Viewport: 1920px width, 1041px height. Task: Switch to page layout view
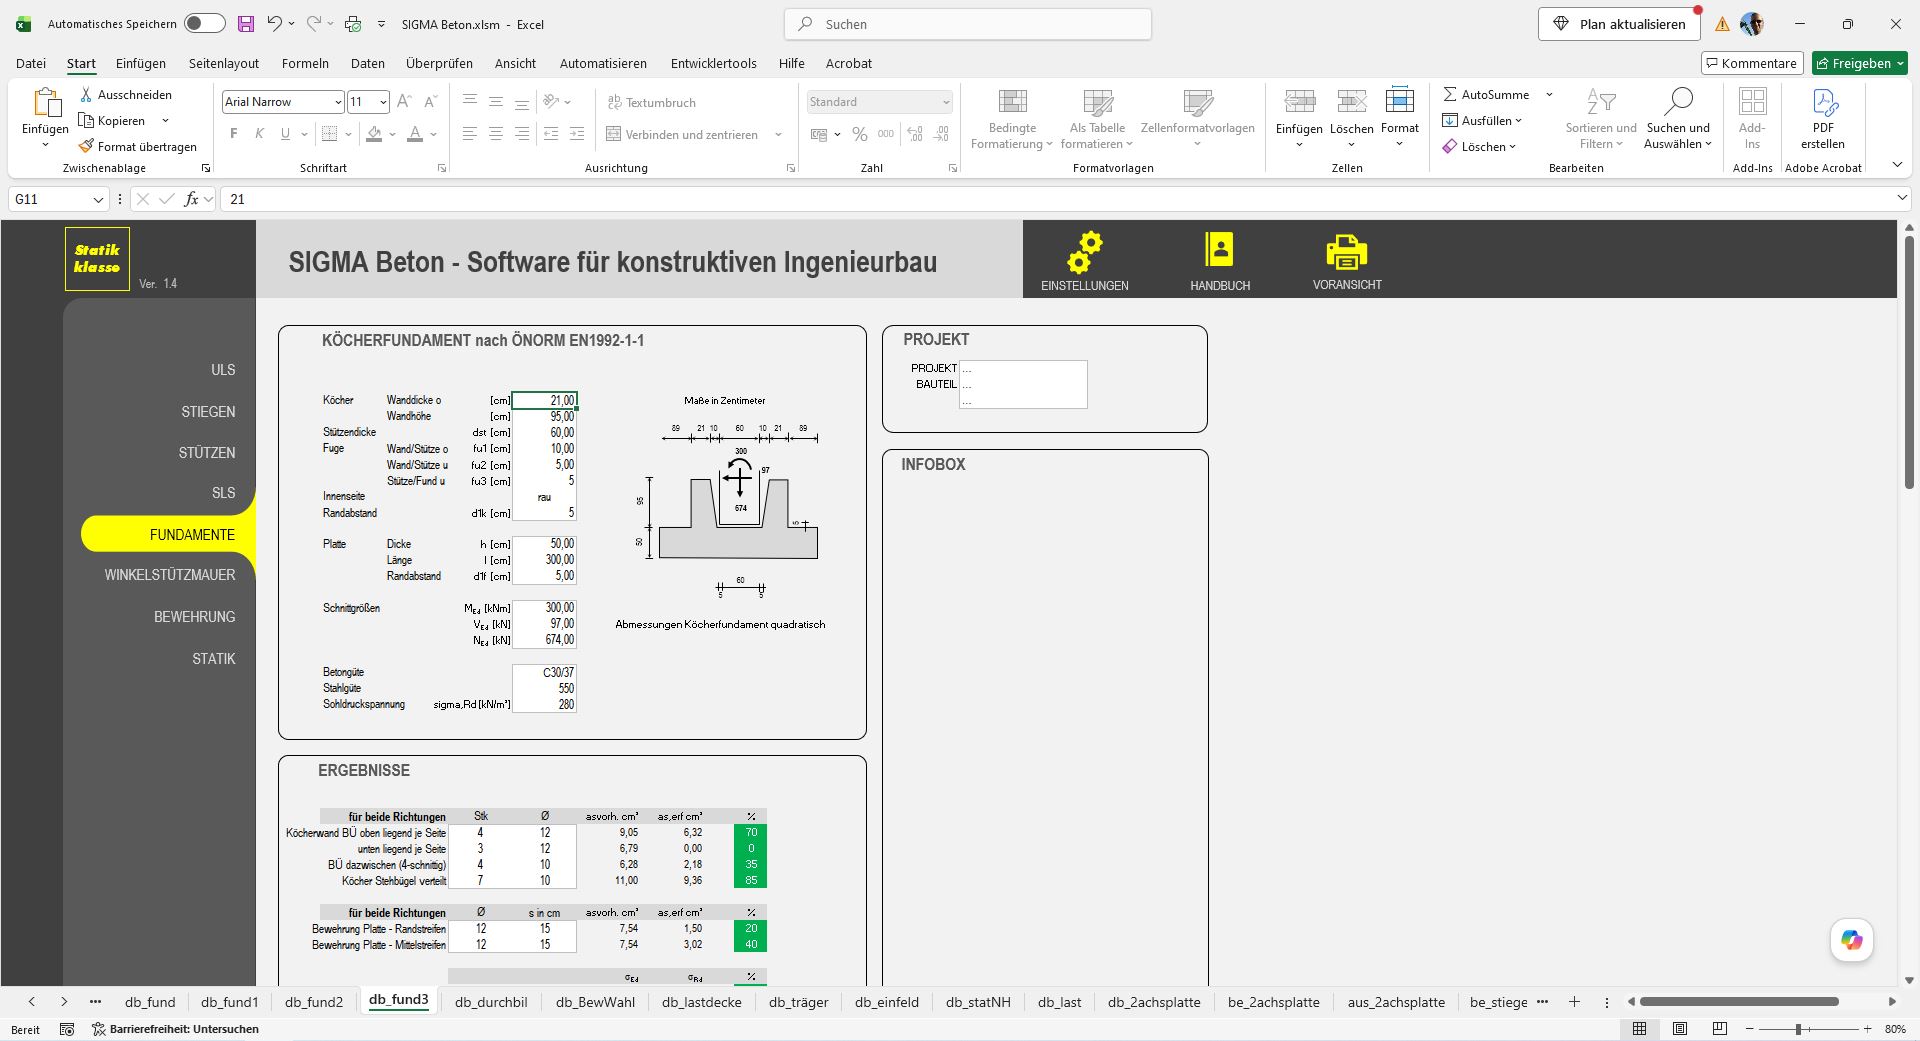pos(1680,1029)
